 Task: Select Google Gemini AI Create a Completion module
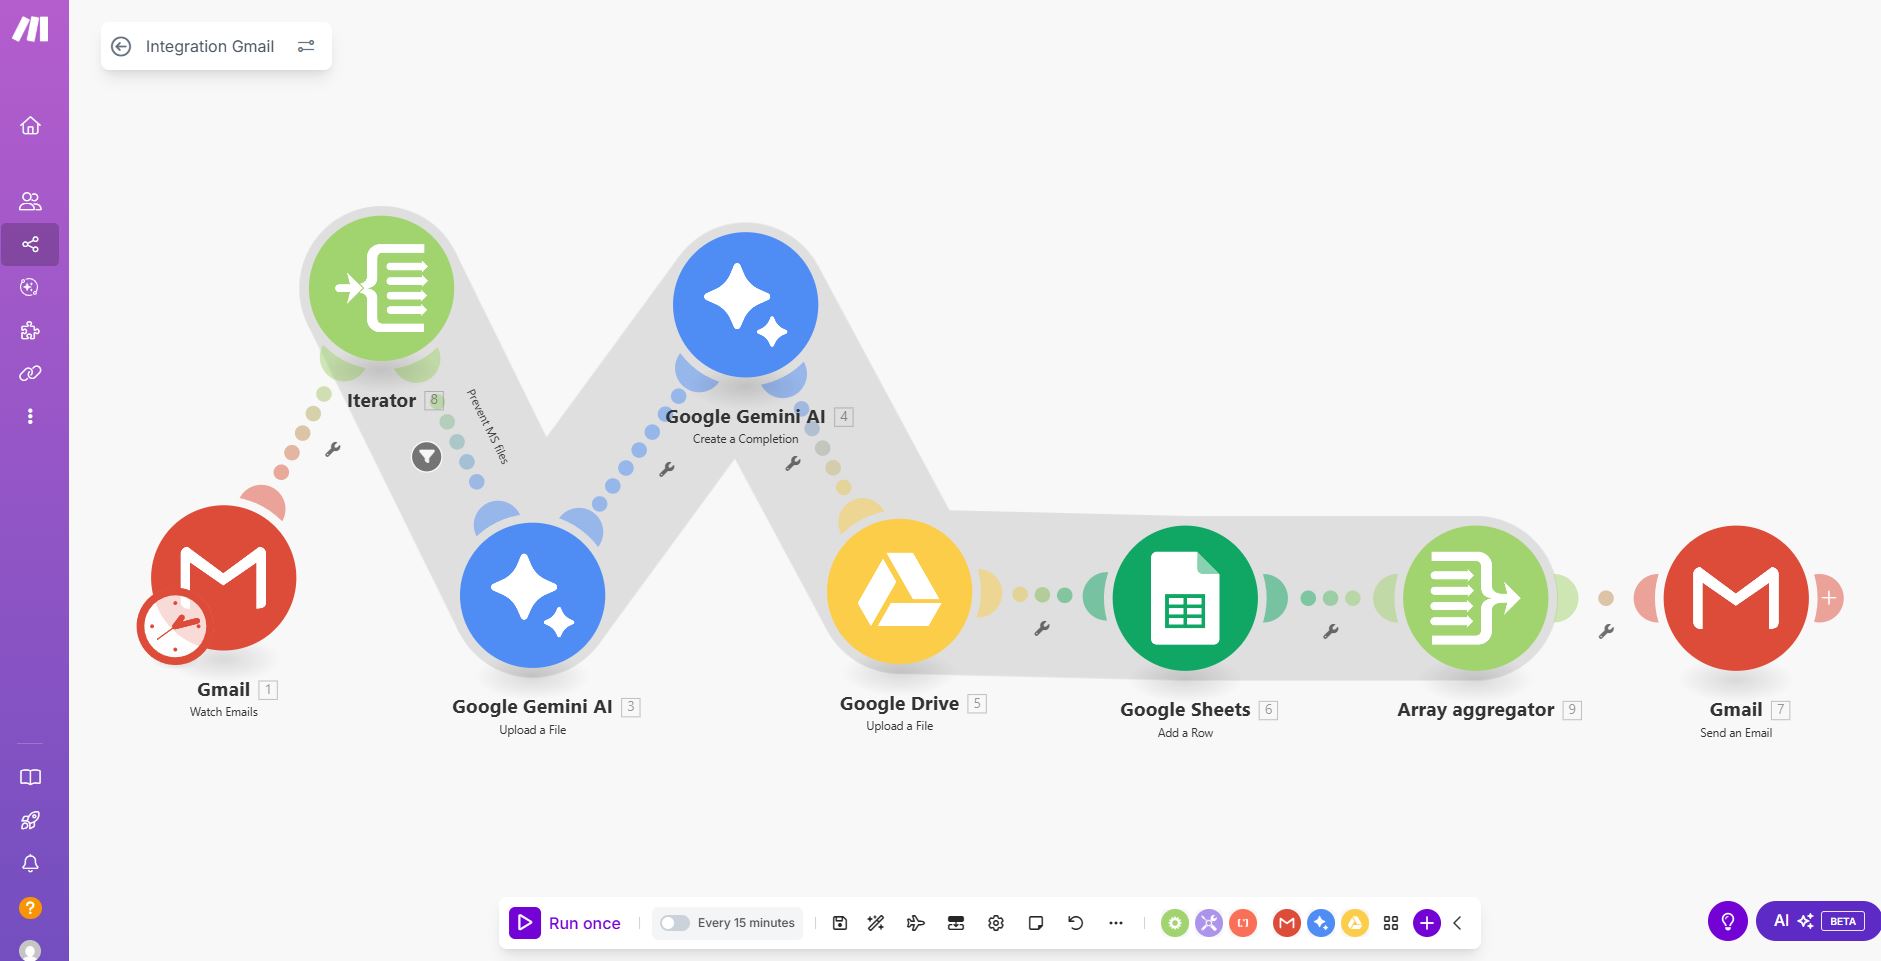(x=745, y=305)
